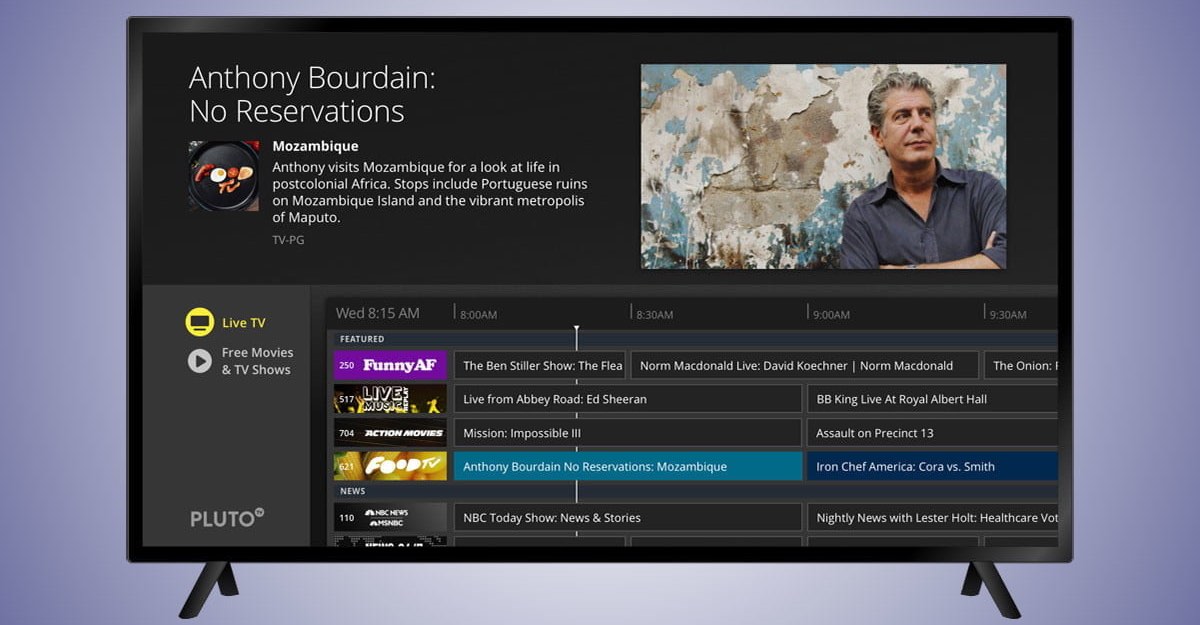This screenshot has height=625, width=1200.
Task: Open The Ben Stiller Show: The Flea
Action: [x=540, y=365]
